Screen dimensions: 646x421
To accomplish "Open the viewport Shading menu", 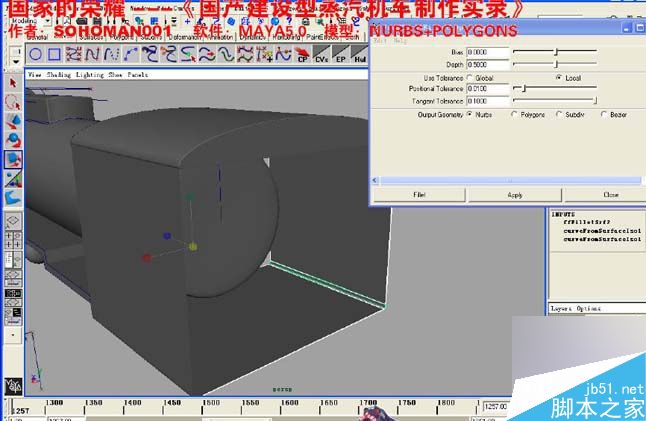I will (59, 75).
